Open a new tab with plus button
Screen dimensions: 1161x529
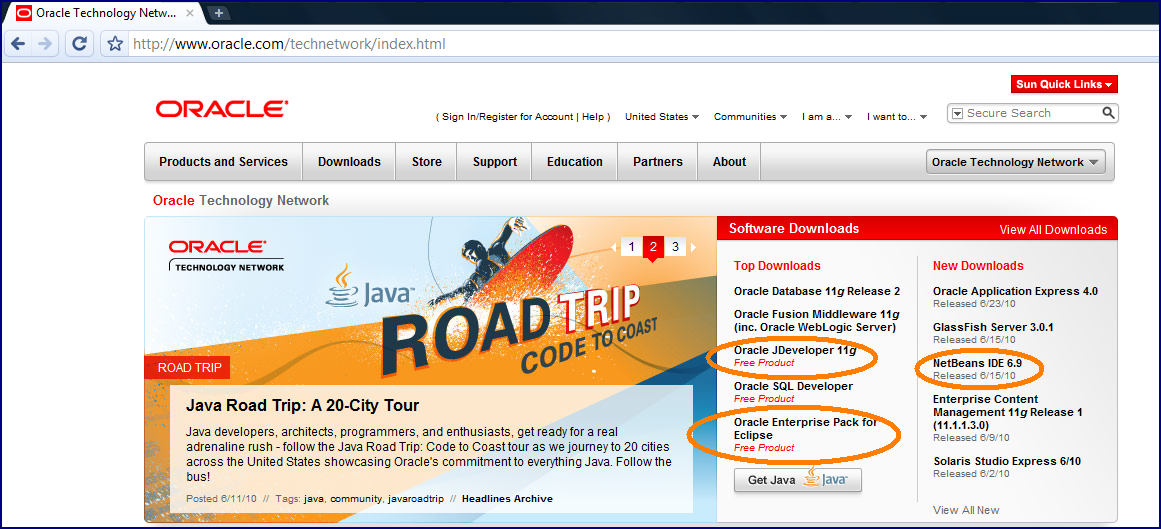[x=219, y=13]
